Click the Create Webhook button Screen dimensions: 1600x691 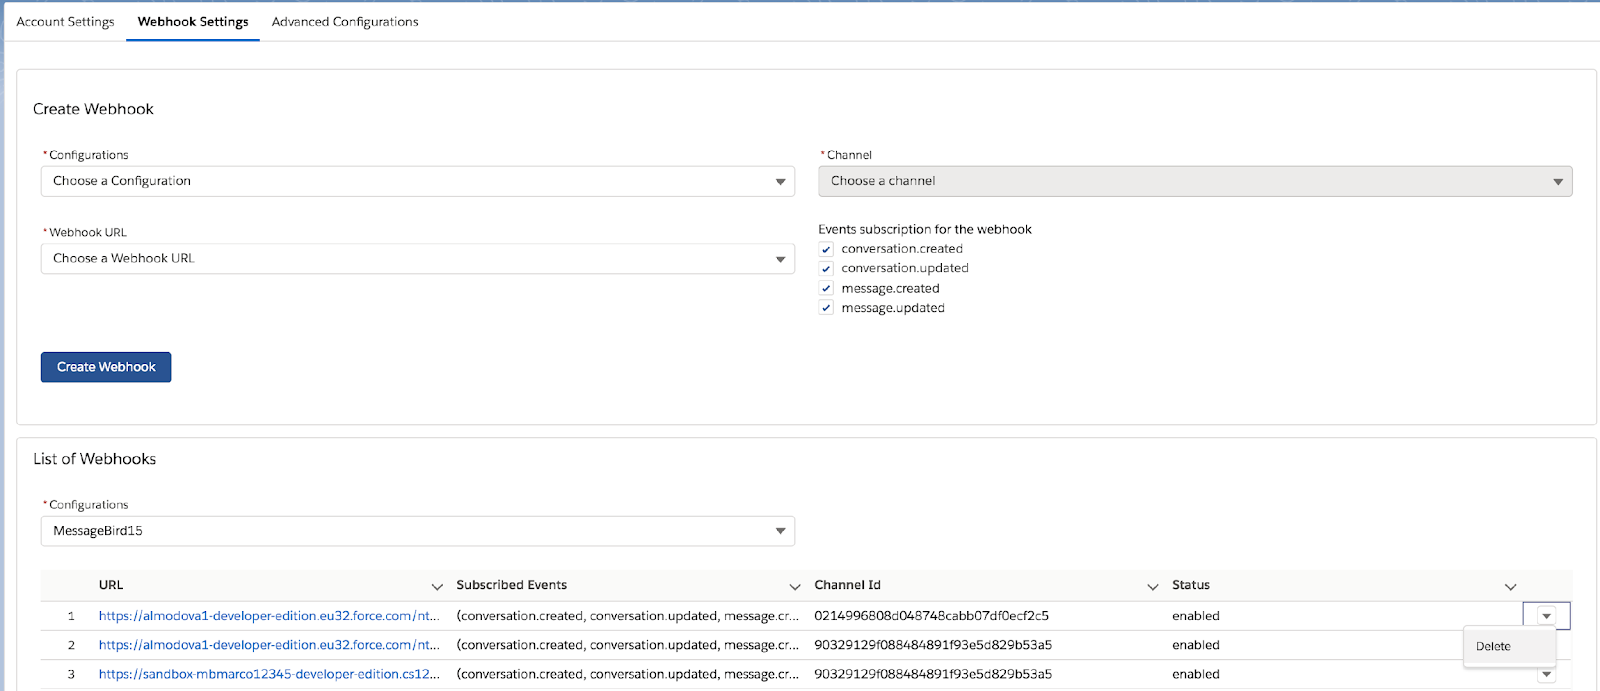point(106,367)
